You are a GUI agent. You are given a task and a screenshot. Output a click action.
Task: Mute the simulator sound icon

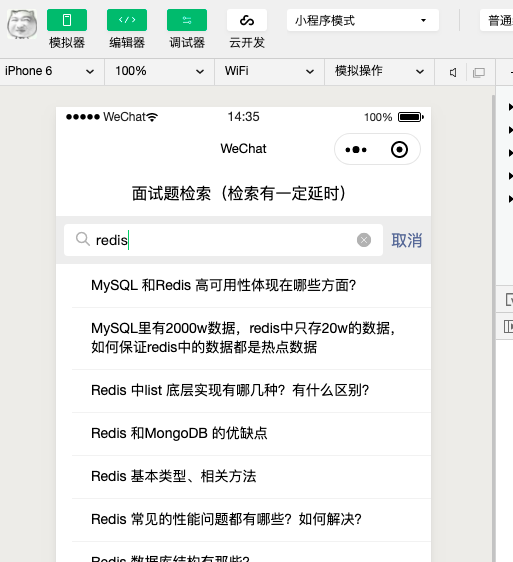pos(453,72)
